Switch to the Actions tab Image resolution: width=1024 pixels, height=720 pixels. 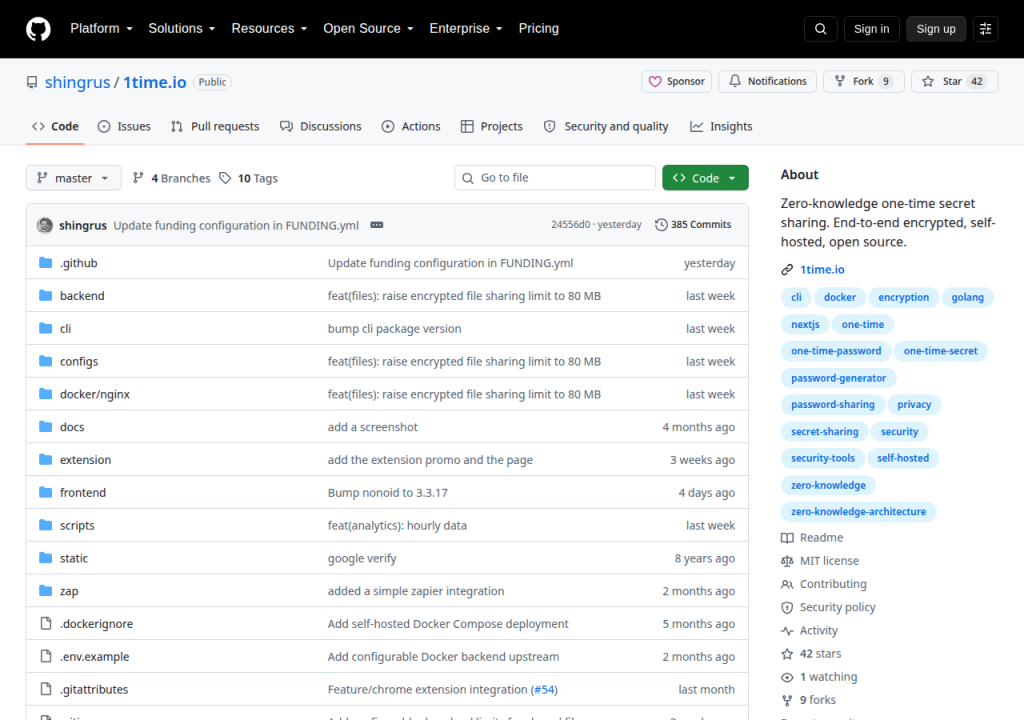pos(411,127)
